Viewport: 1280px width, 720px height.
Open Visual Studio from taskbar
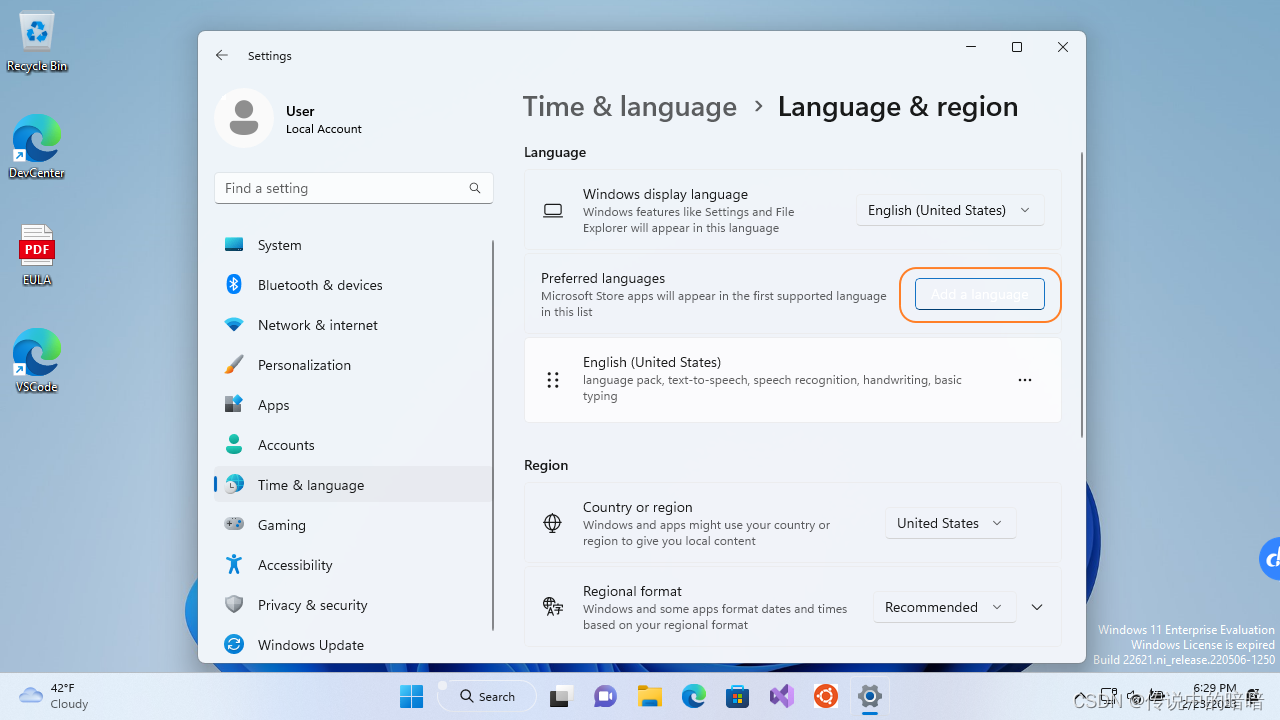pyautogui.click(x=782, y=697)
